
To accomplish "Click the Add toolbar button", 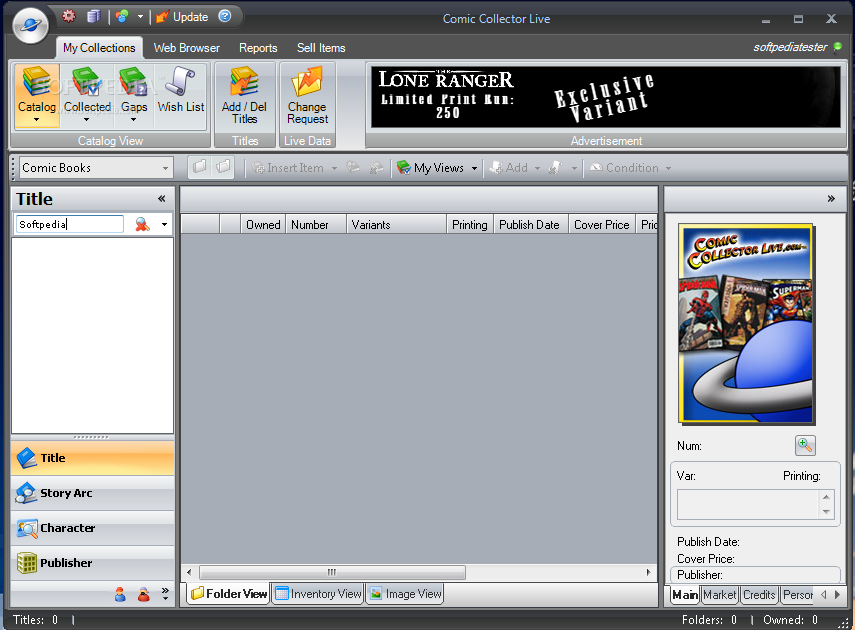I will [x=509, y=168].
